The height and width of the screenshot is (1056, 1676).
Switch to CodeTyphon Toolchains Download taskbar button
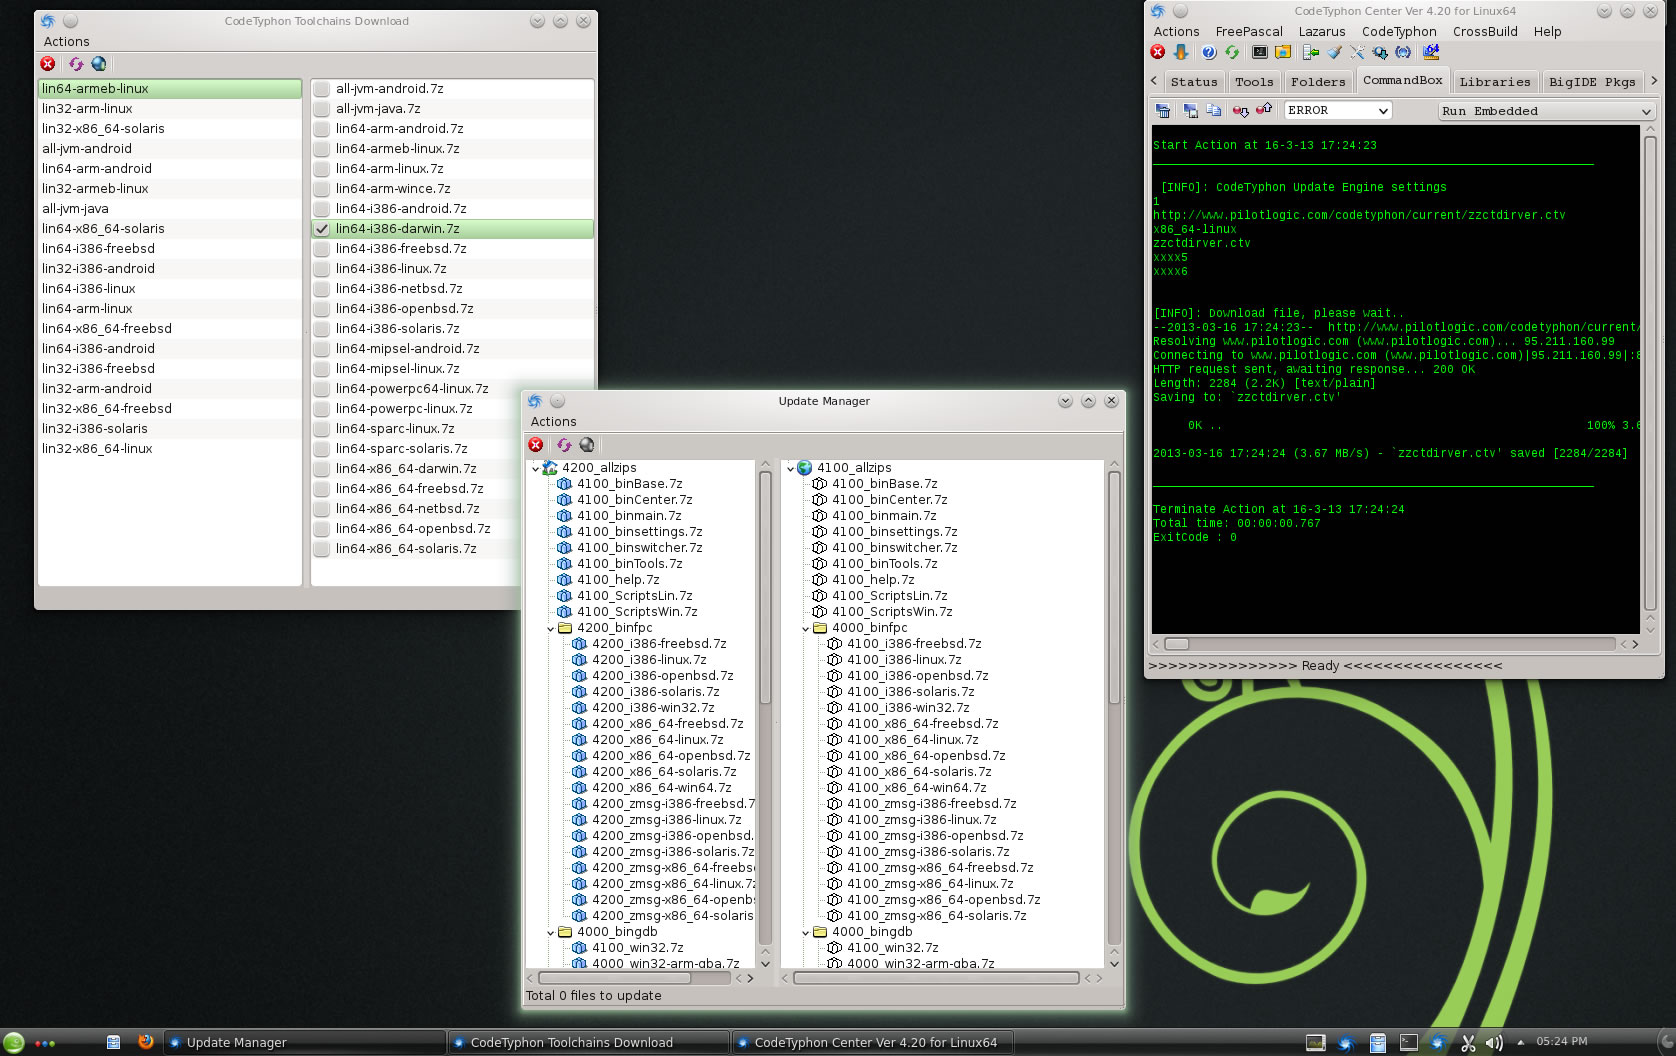pyautogui.click(x=587, y=1042)
